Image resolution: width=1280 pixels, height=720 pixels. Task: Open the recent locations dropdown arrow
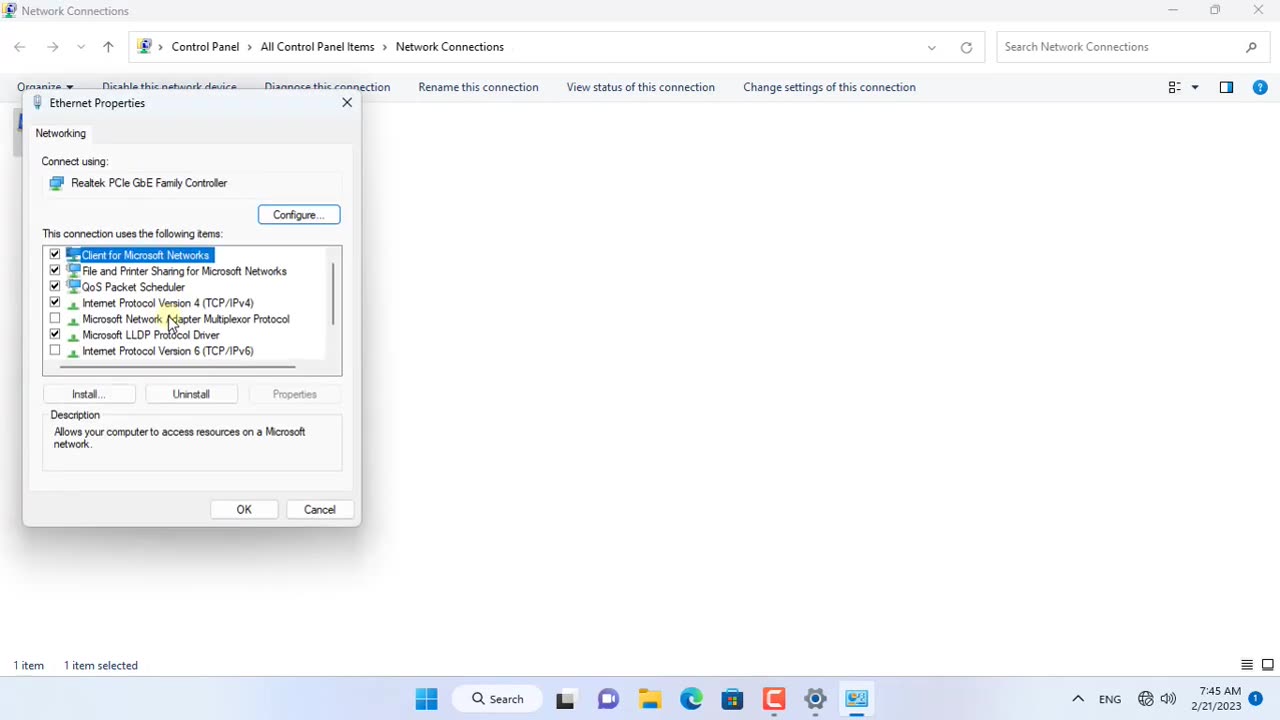81,47
